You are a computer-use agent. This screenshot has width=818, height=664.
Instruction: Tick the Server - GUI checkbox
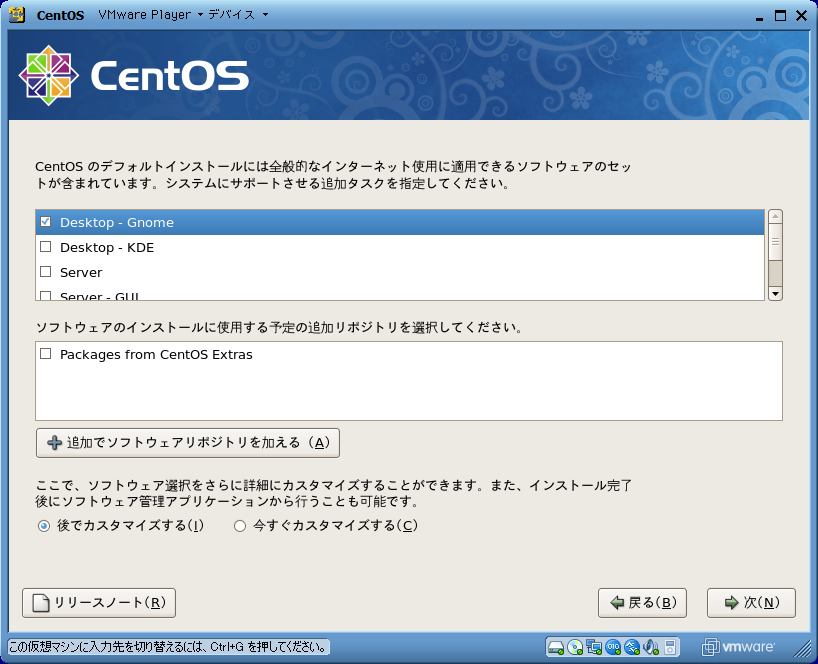[46, 296]
